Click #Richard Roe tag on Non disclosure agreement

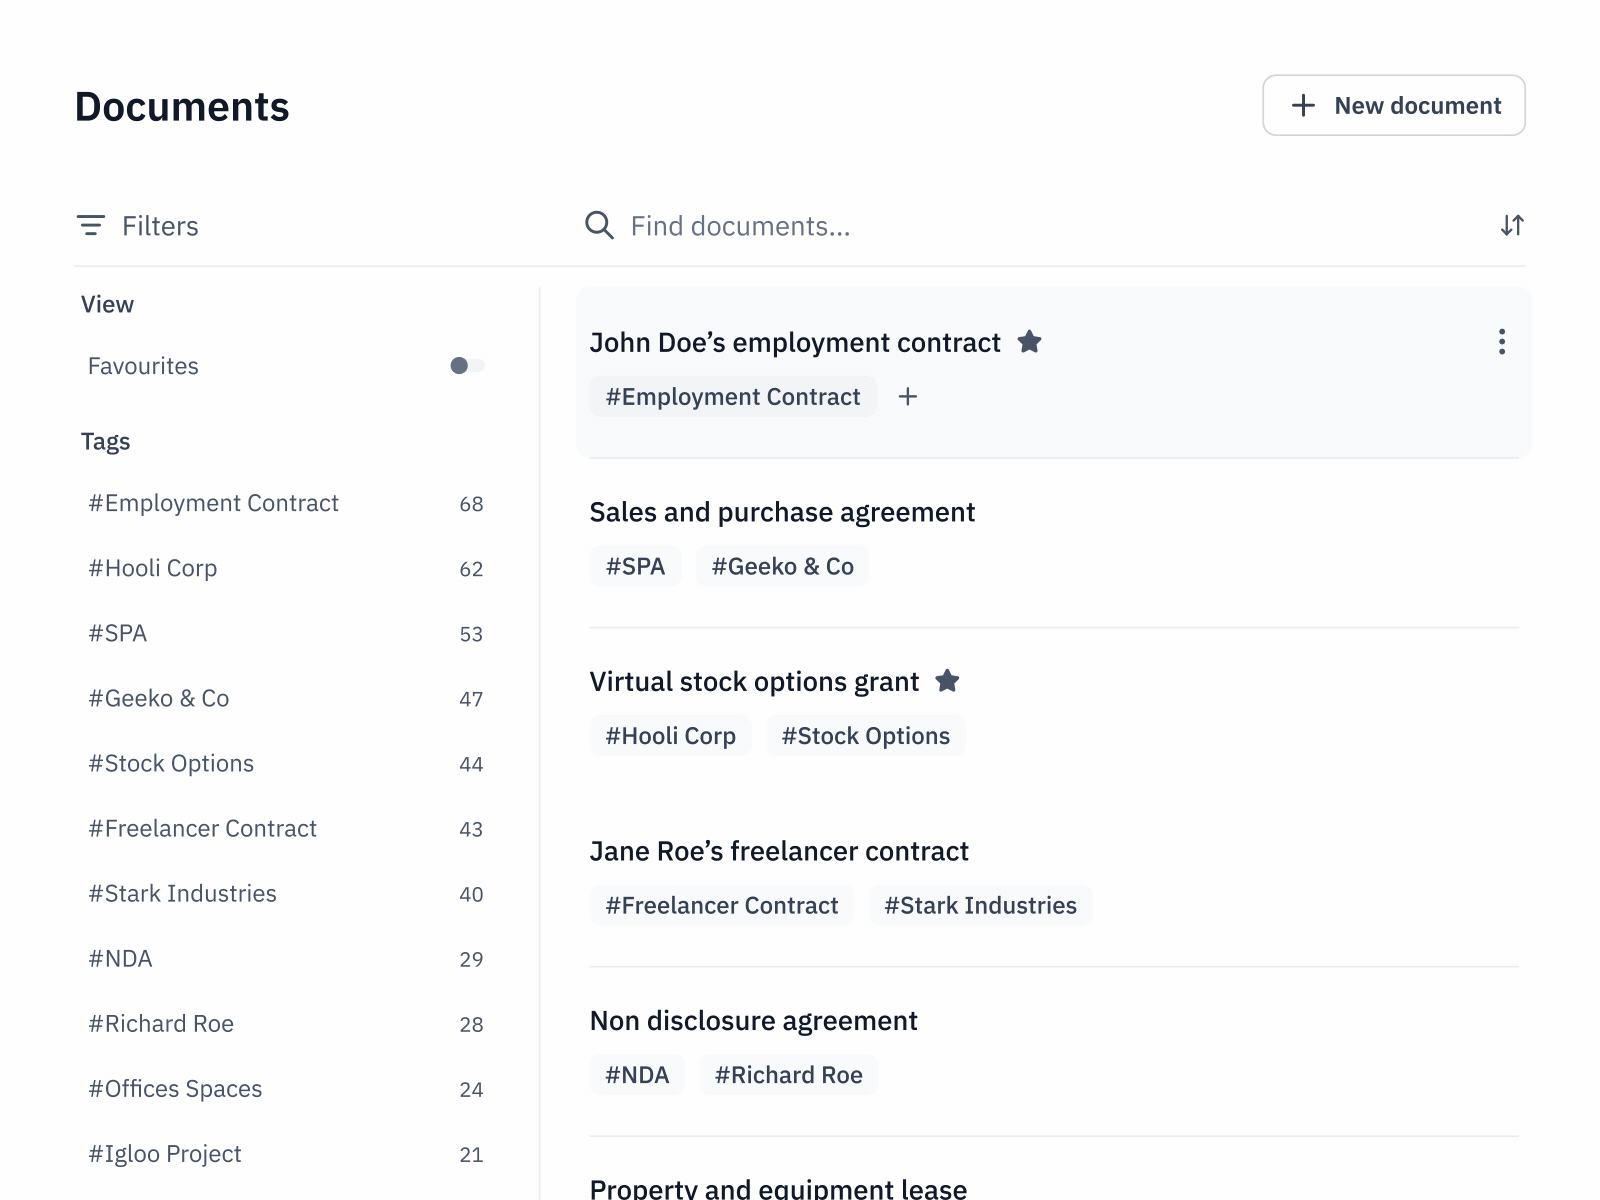(788, 1075)
